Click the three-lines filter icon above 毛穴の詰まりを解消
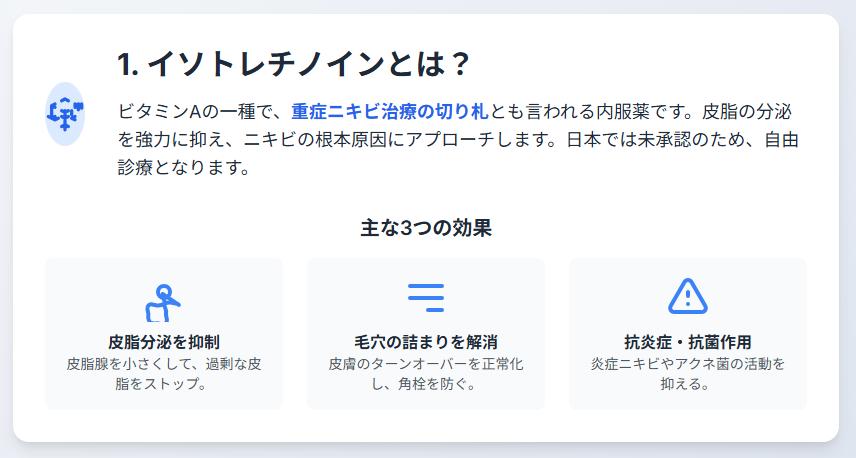This screenshot has width=856, height=458. coord(426,298)
